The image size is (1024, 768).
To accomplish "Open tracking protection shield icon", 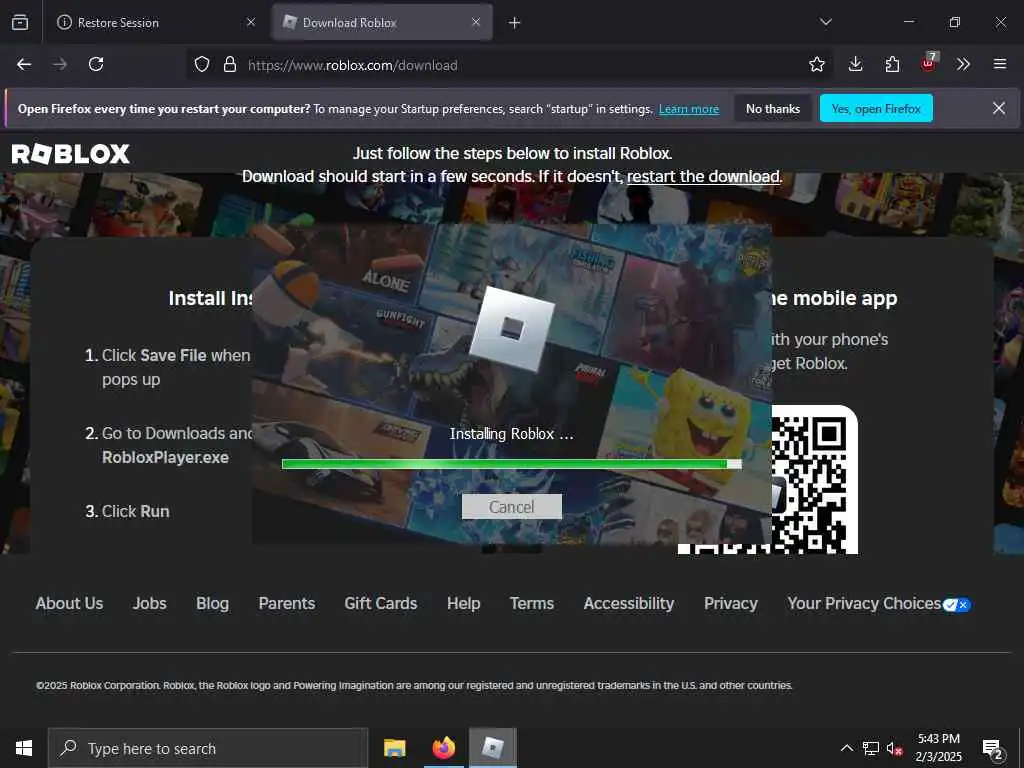I will point(202,64).
